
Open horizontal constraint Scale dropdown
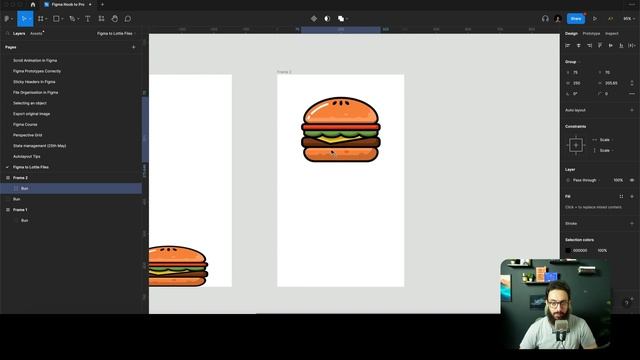606,140
